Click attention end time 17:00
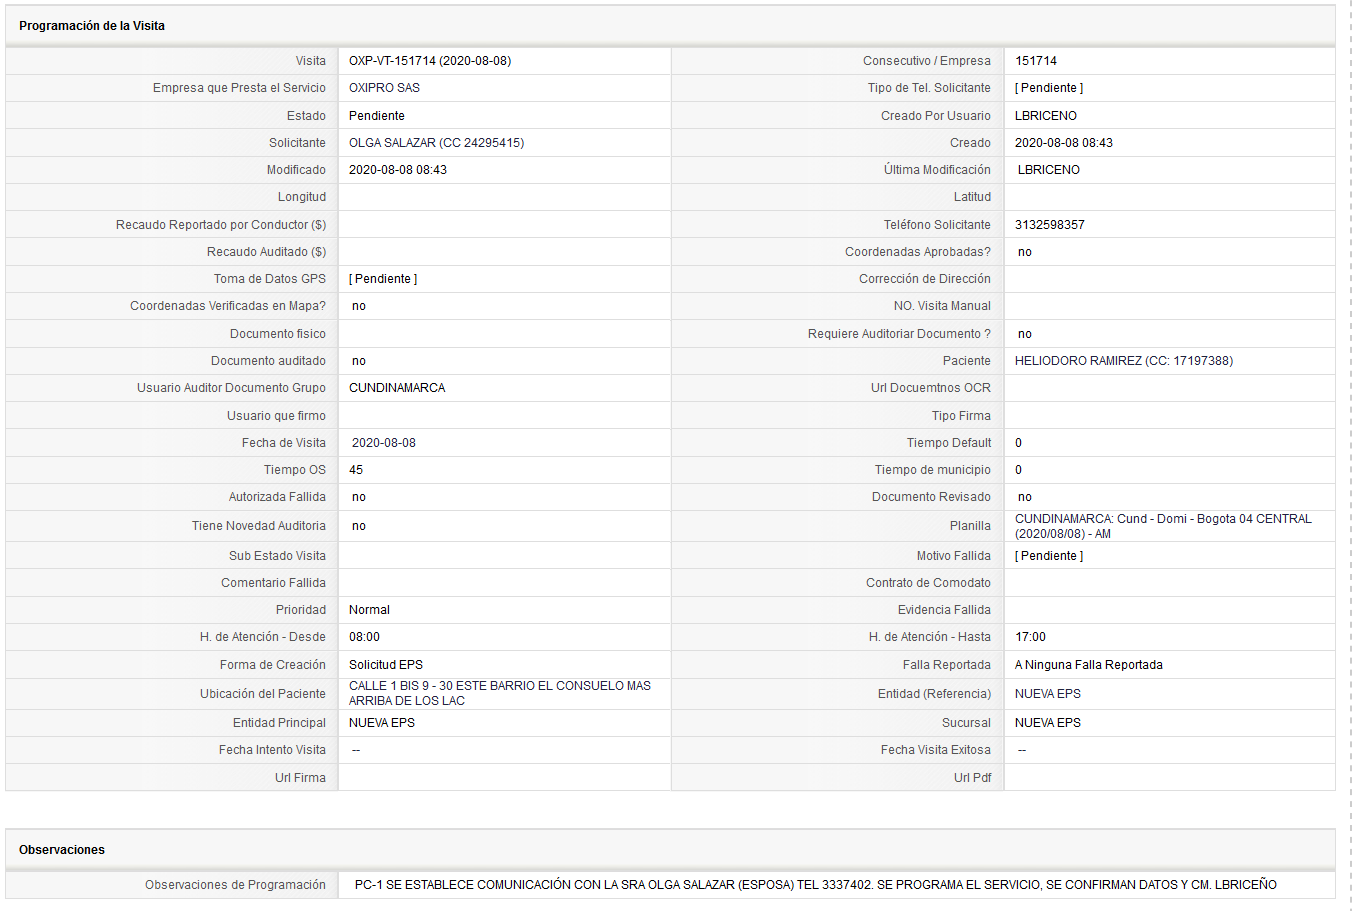This screenshot has width=1357, height=911. coord(1030,637)
